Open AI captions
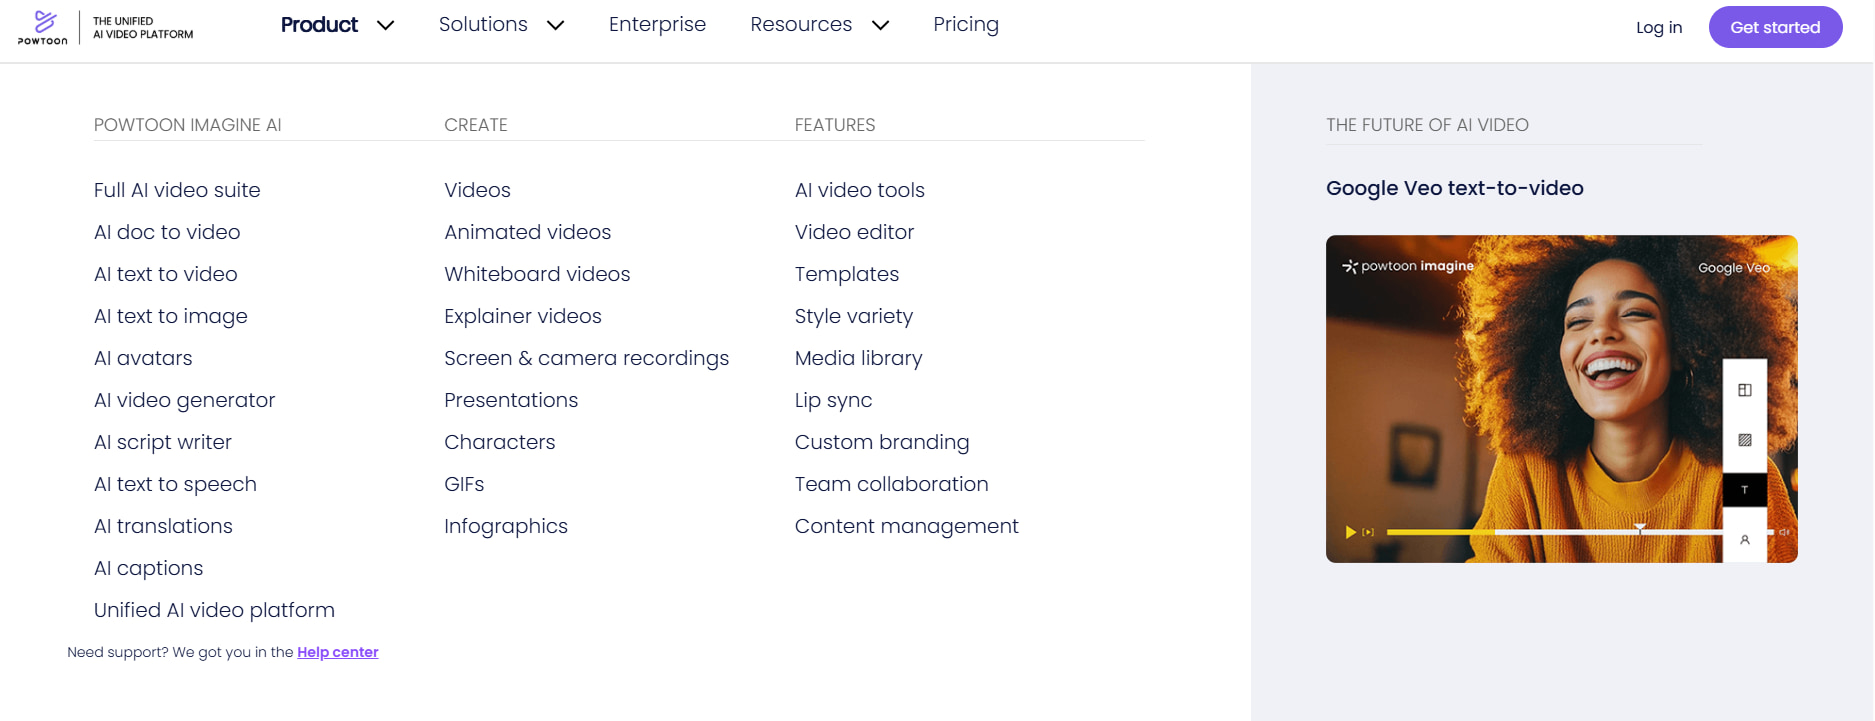Screen dimensions: 1875x721 [148, 568]
